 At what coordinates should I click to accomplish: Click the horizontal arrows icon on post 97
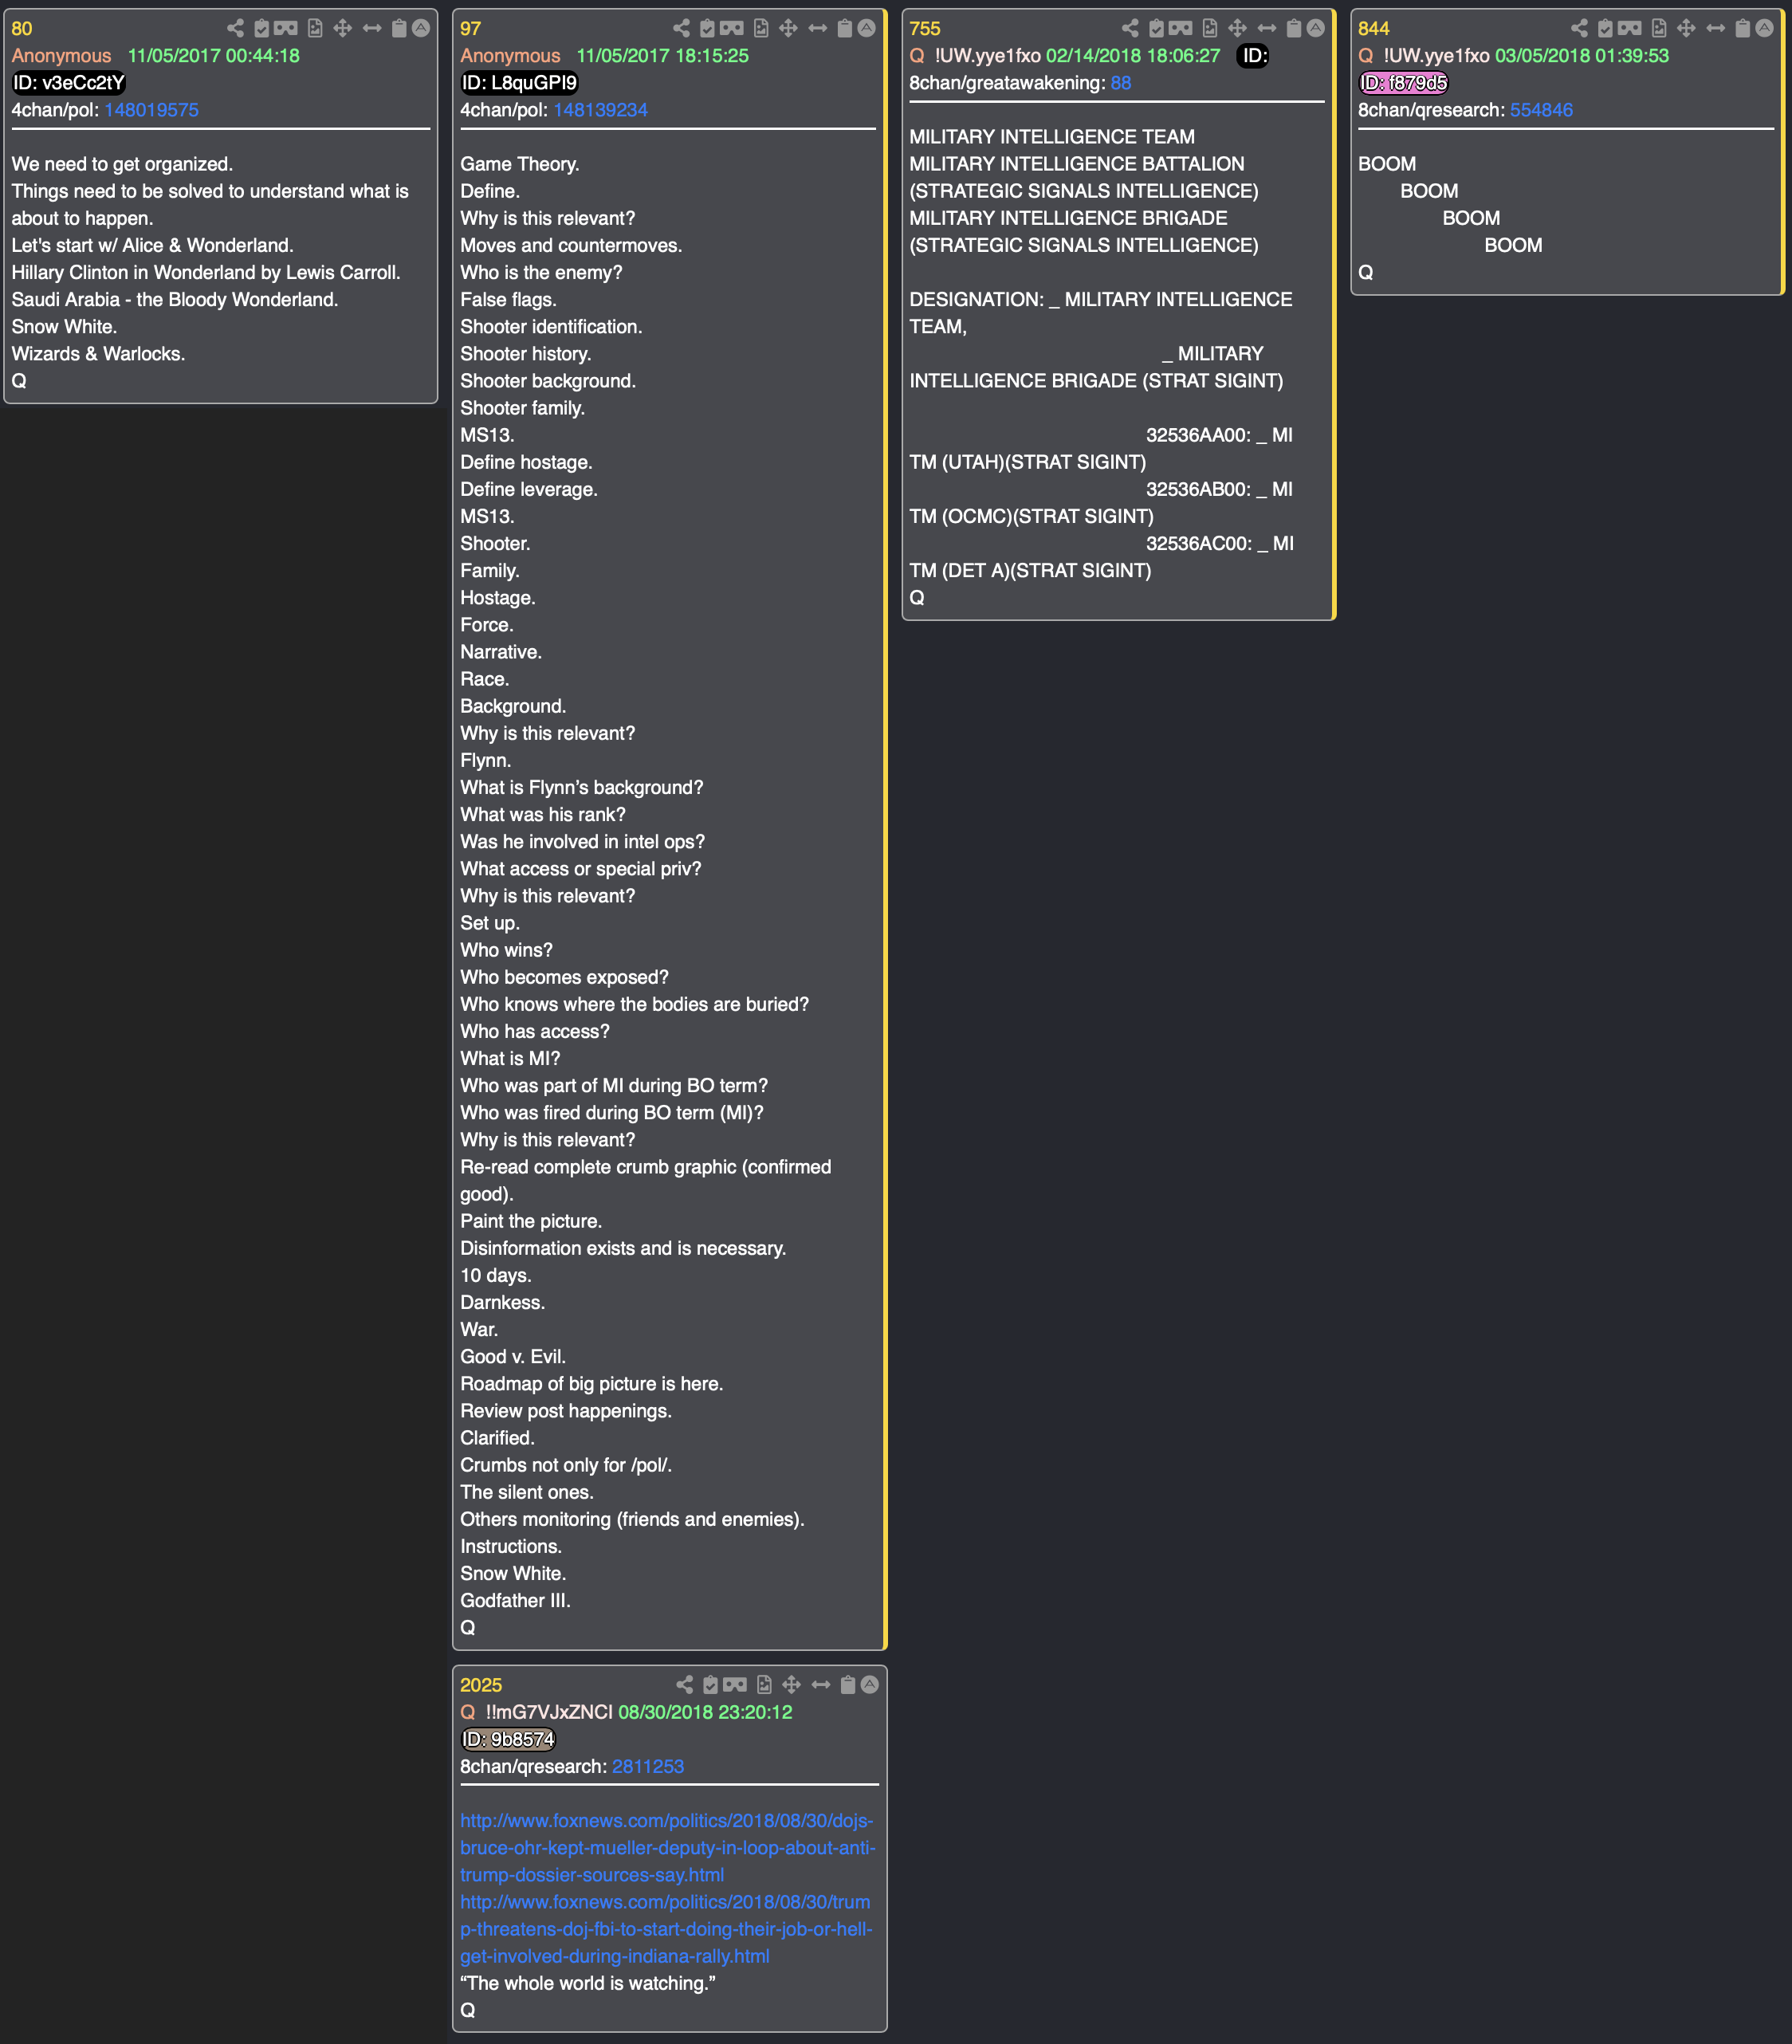pos(818,28)
